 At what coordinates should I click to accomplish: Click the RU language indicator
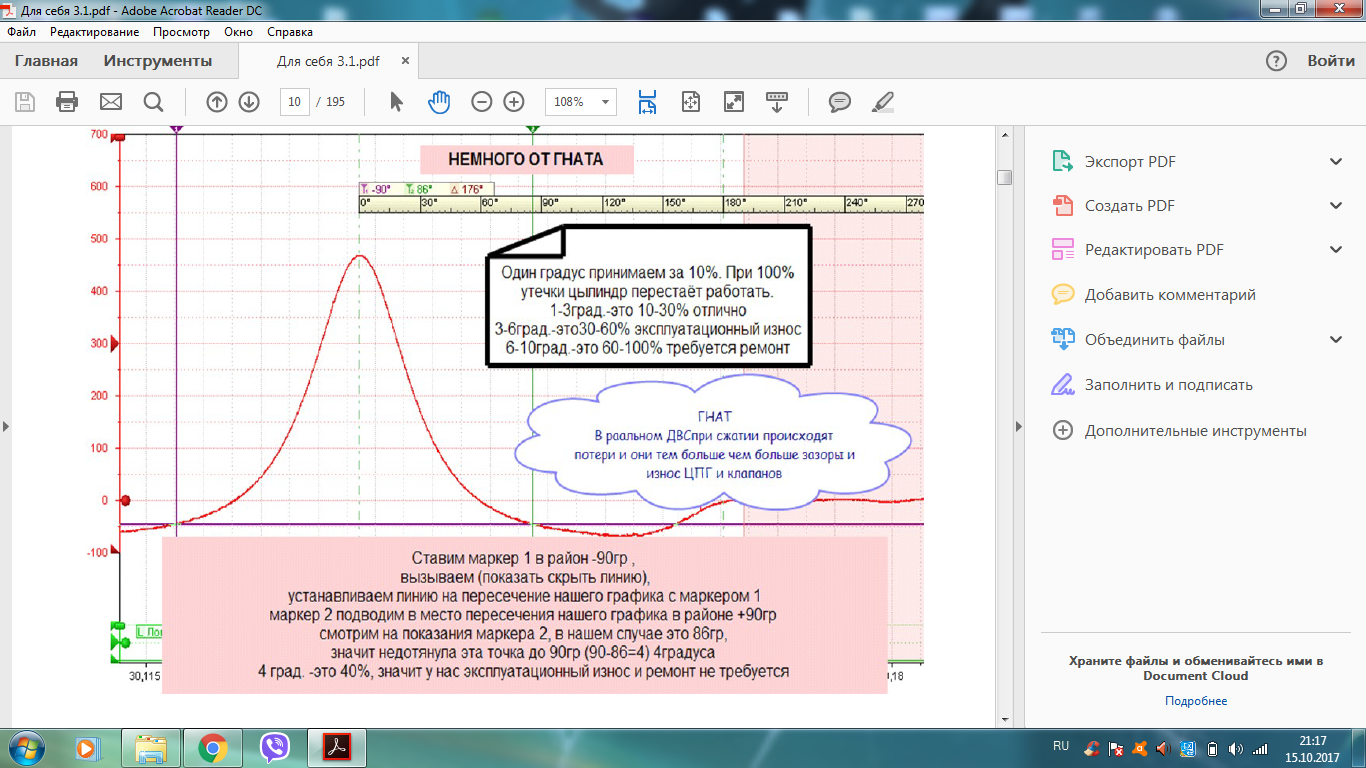coord(1061,746)
